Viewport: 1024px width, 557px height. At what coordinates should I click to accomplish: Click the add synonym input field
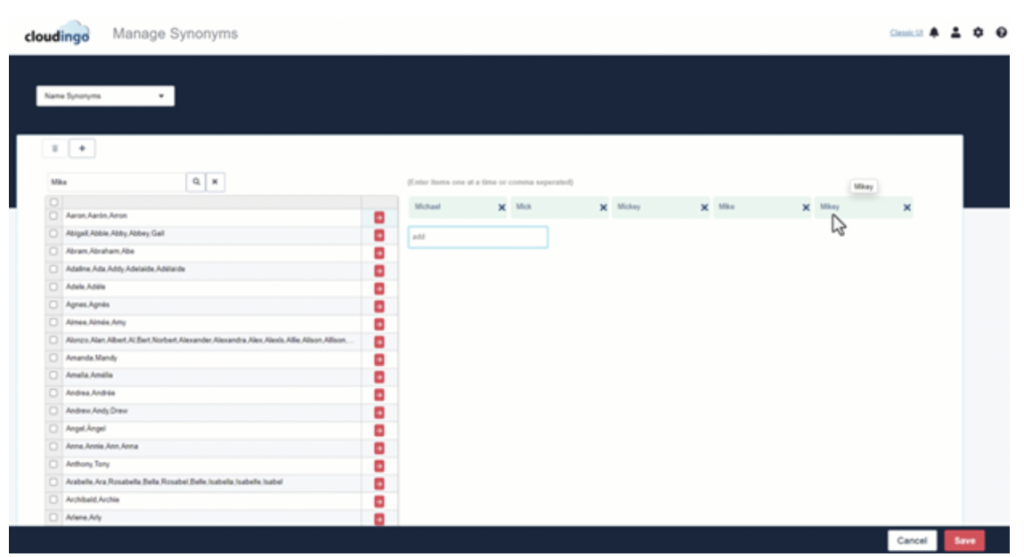click(478, 237)
